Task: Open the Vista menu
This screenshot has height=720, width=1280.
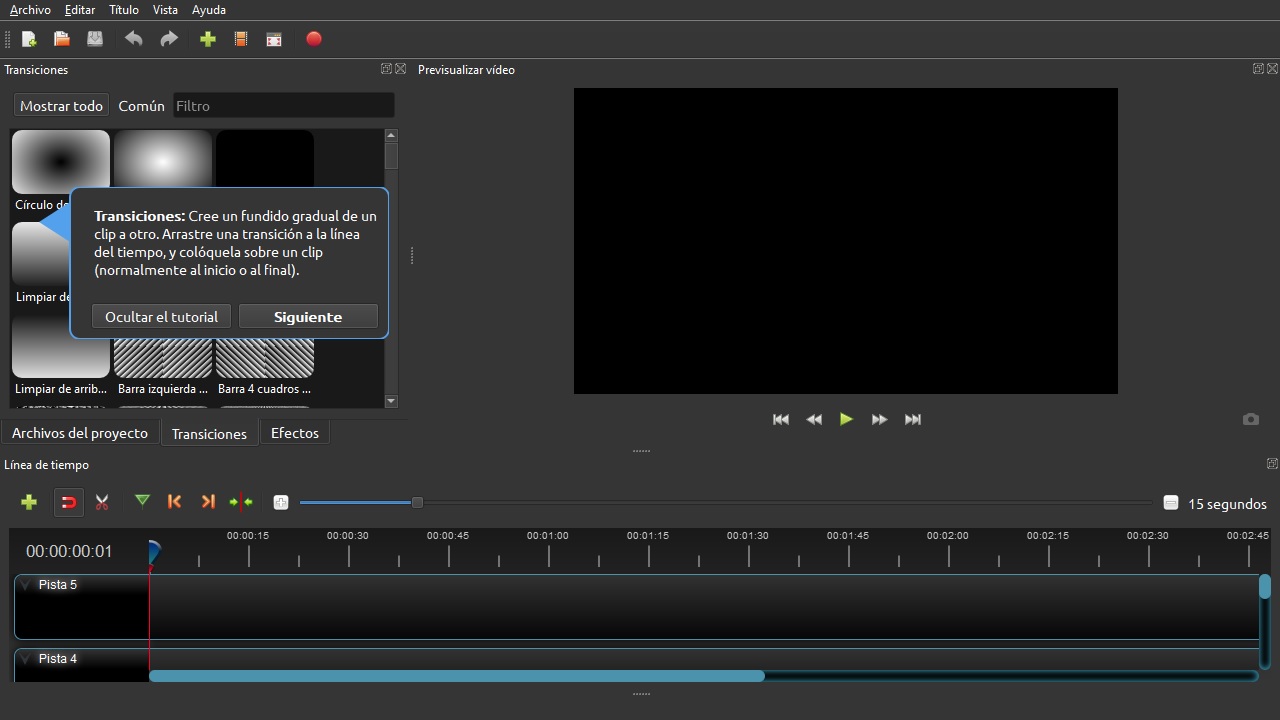Action: tap(165, 10)
